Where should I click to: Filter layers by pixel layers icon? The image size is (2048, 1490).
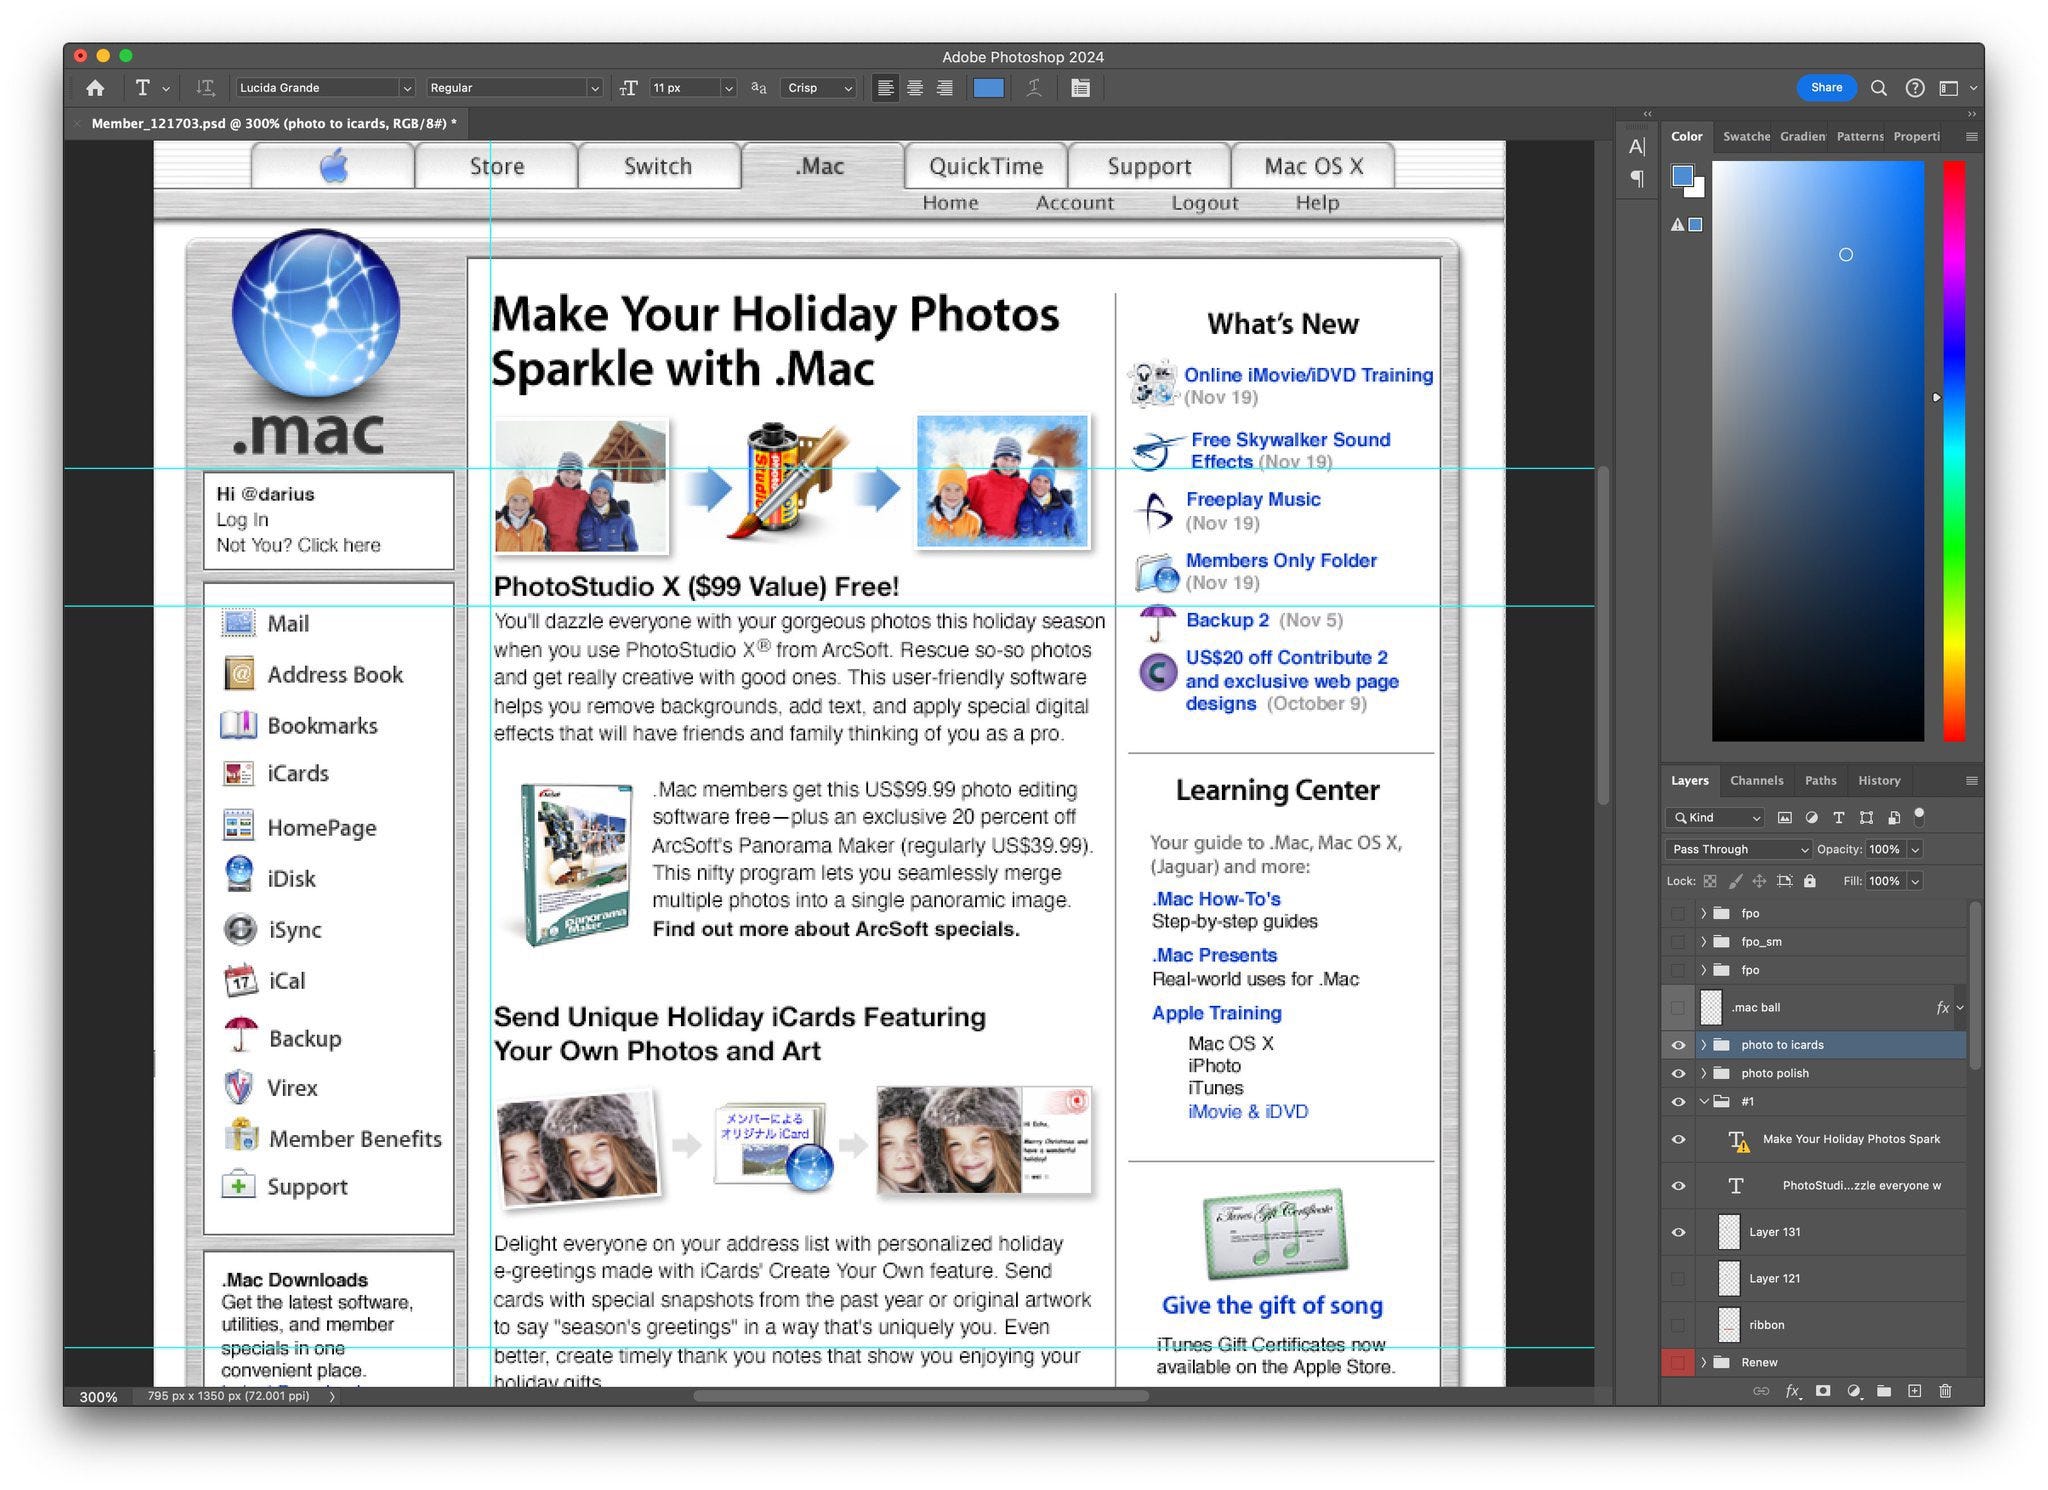(1784, 817)
